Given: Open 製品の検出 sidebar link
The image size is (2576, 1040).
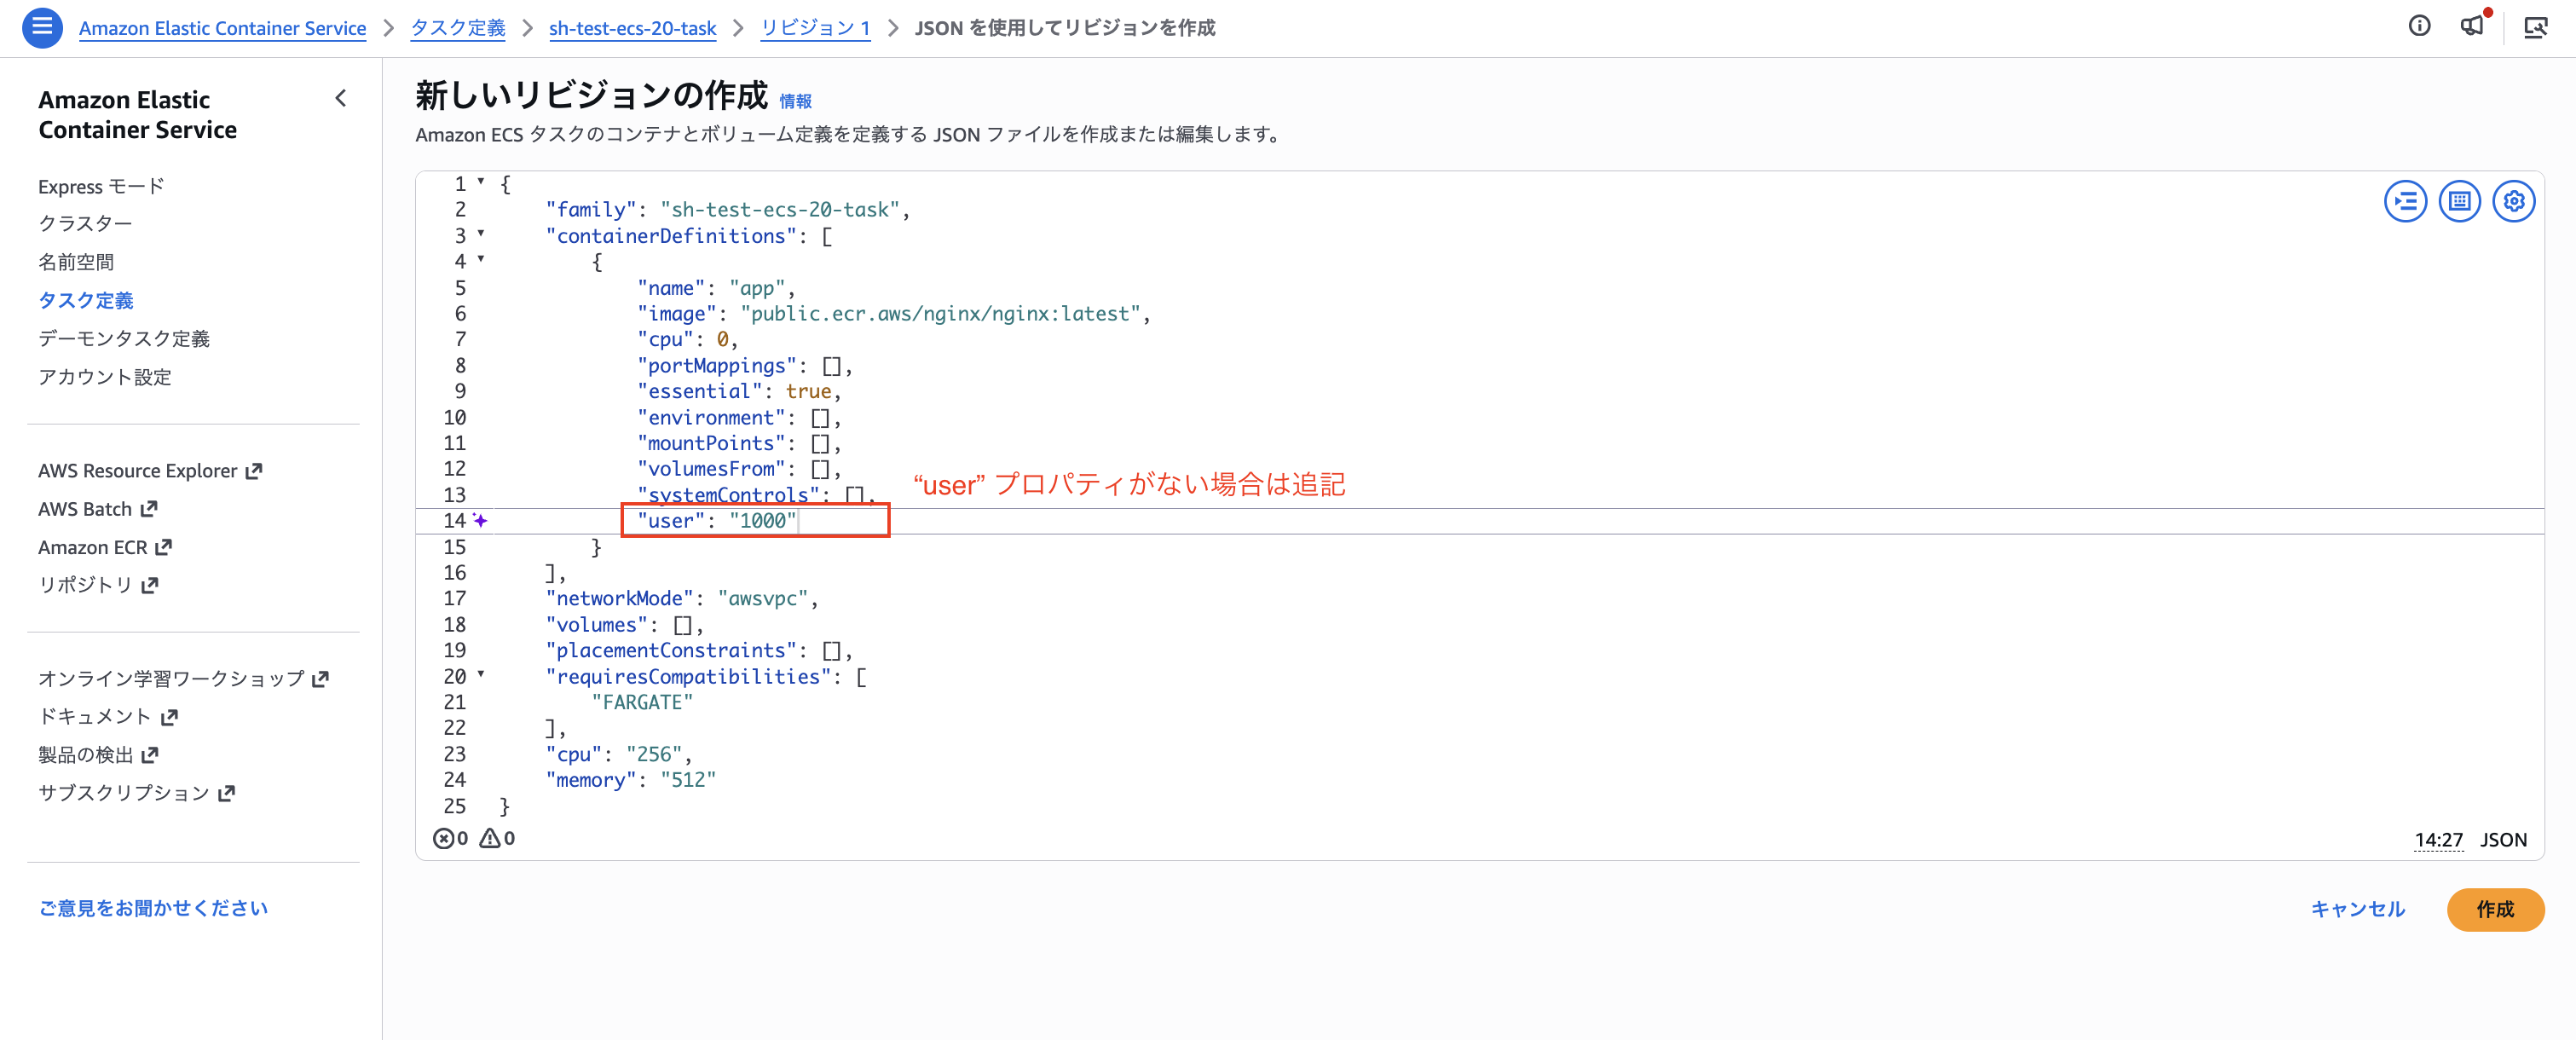Looking at the screenshot, I should 86,755.
